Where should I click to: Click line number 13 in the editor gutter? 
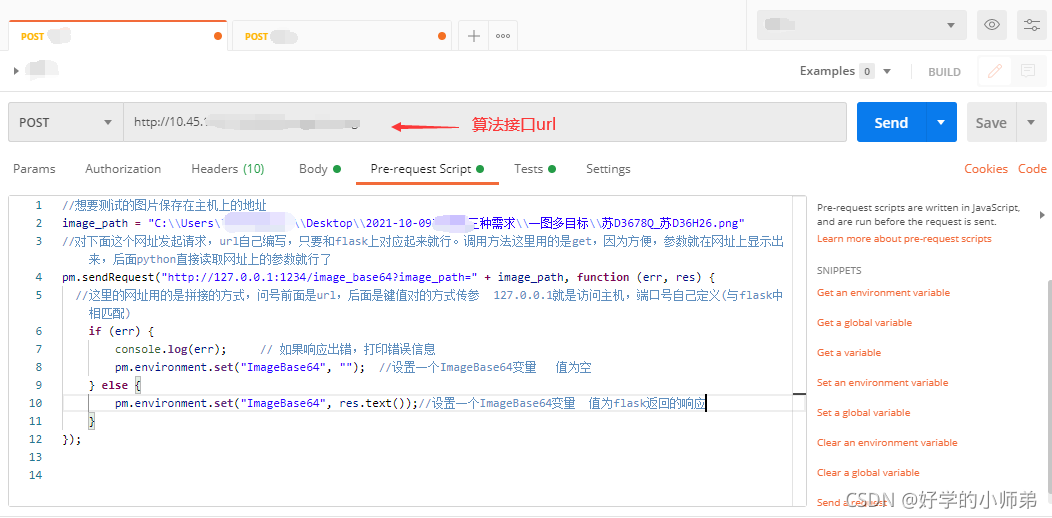36,457
